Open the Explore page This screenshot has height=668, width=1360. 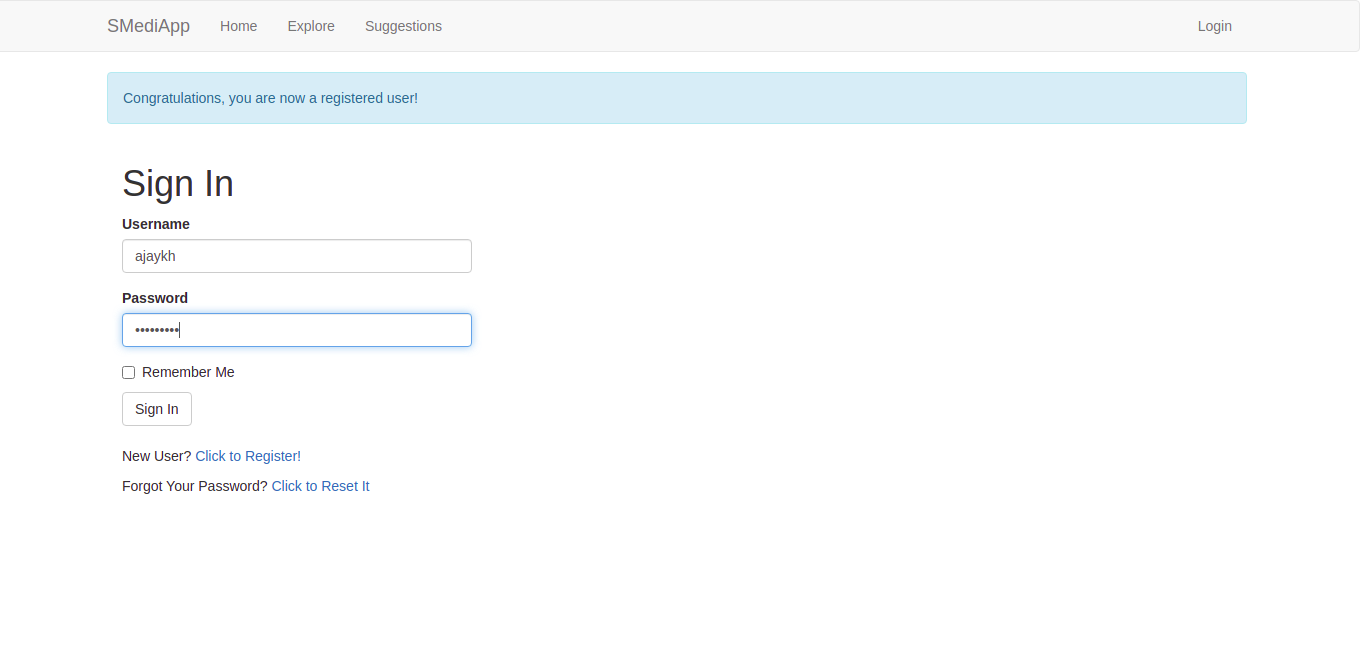click(x=310, y=26)
